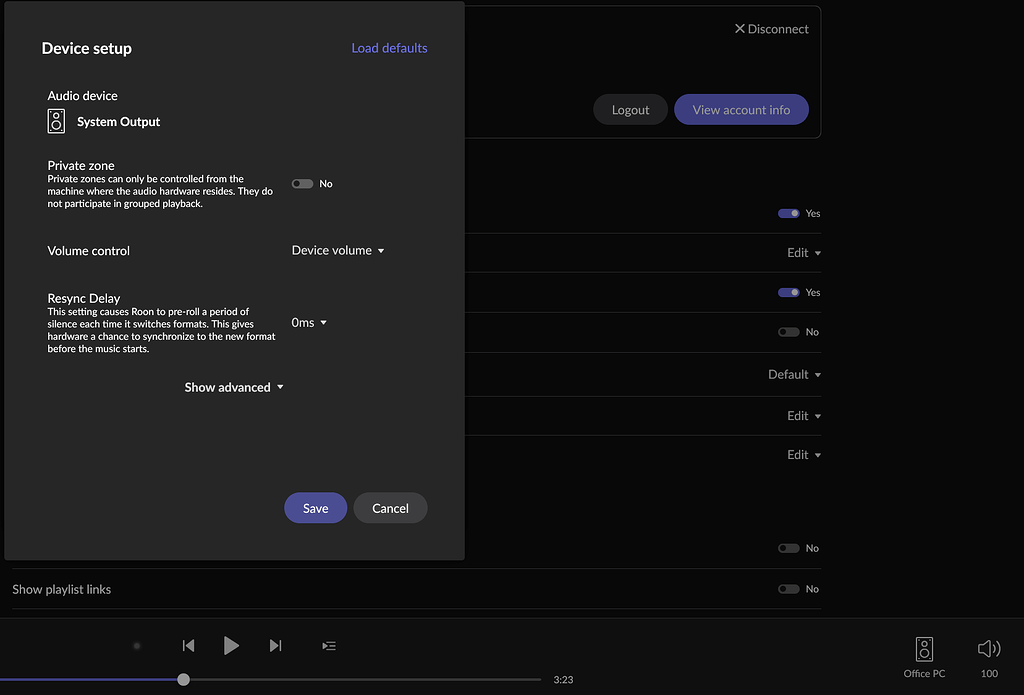Image resolution: width=1024 pixels, height=695 pixels.
Task: Skip to the next track
Action: 276,645
